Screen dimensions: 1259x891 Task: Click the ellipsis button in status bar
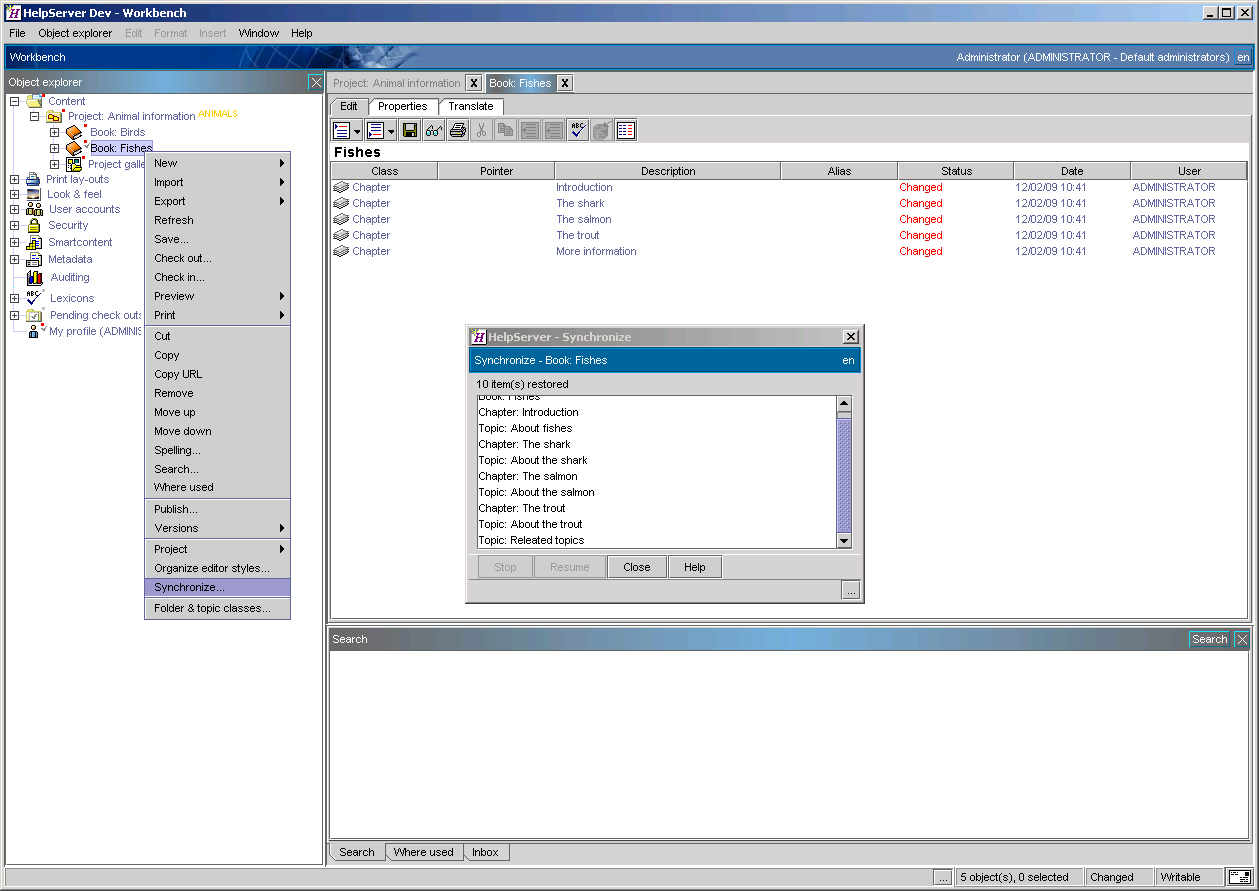[x=943, y=877]
